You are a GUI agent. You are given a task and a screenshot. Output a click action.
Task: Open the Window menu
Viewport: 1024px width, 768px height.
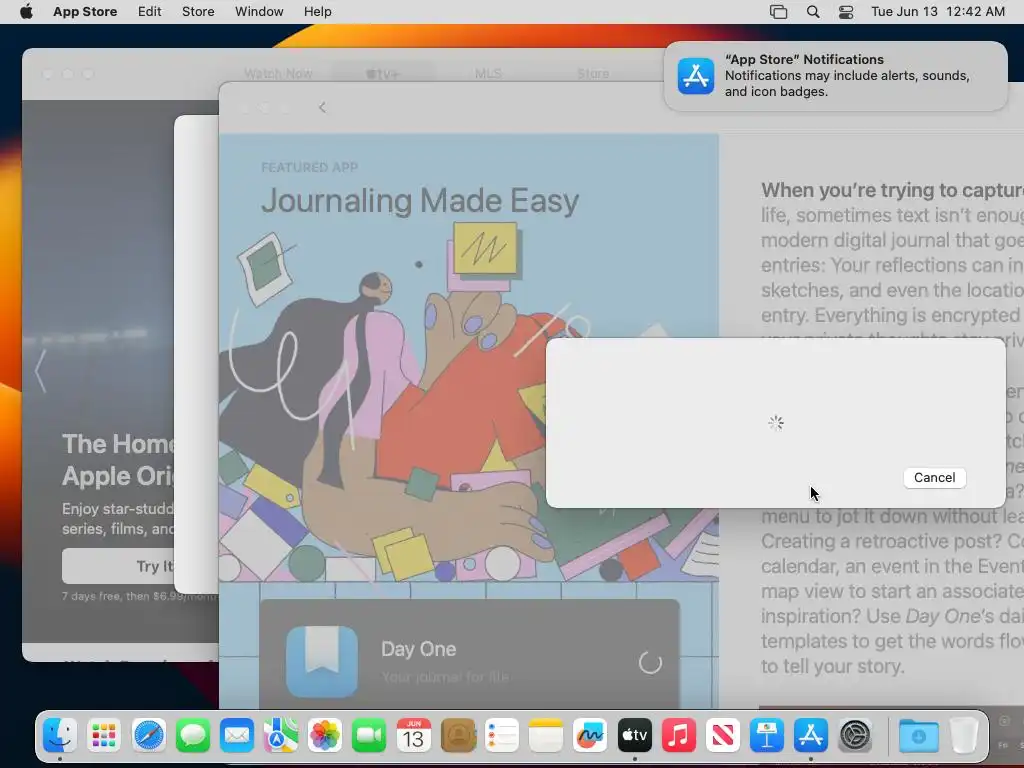[x=259, y=12]
